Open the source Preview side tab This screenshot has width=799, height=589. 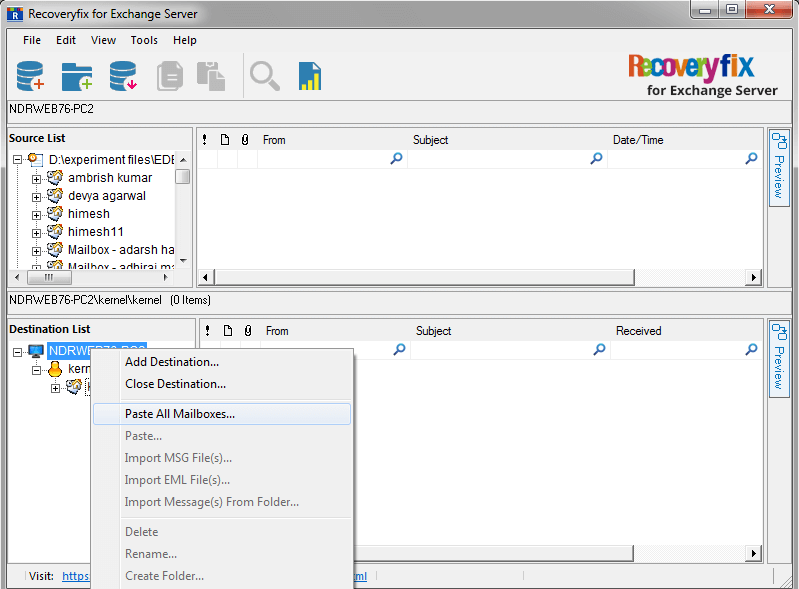(779, 168)
